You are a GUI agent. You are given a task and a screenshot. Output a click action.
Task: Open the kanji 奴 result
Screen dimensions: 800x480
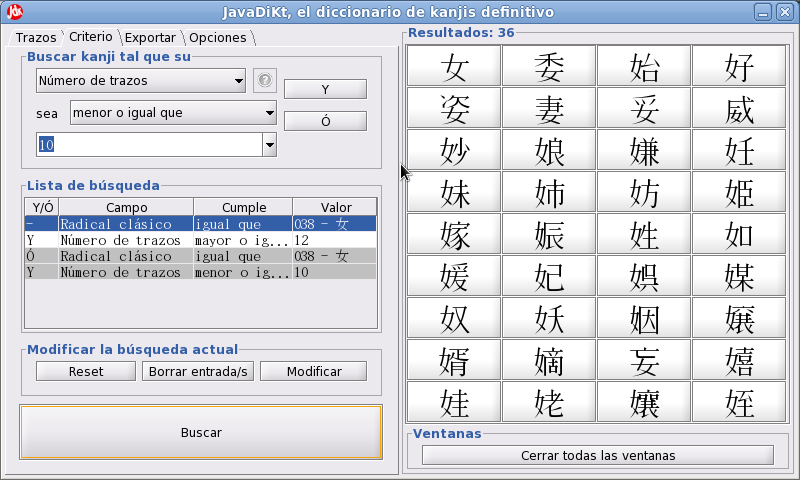(454, 318)
